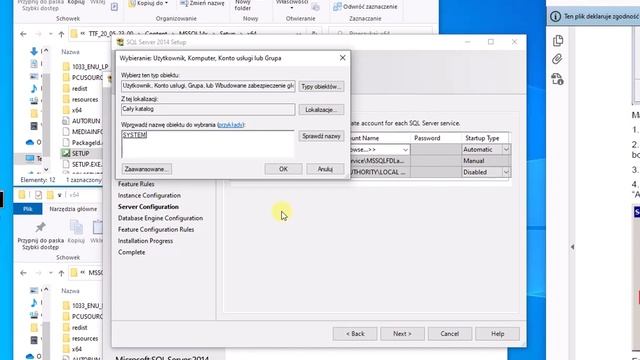Click Up arrow in upper Explorer
640x360 pixels.
coord(61,34)
